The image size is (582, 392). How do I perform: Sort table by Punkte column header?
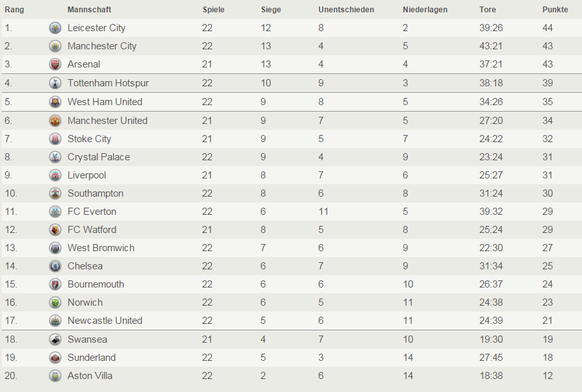point(555,10)
